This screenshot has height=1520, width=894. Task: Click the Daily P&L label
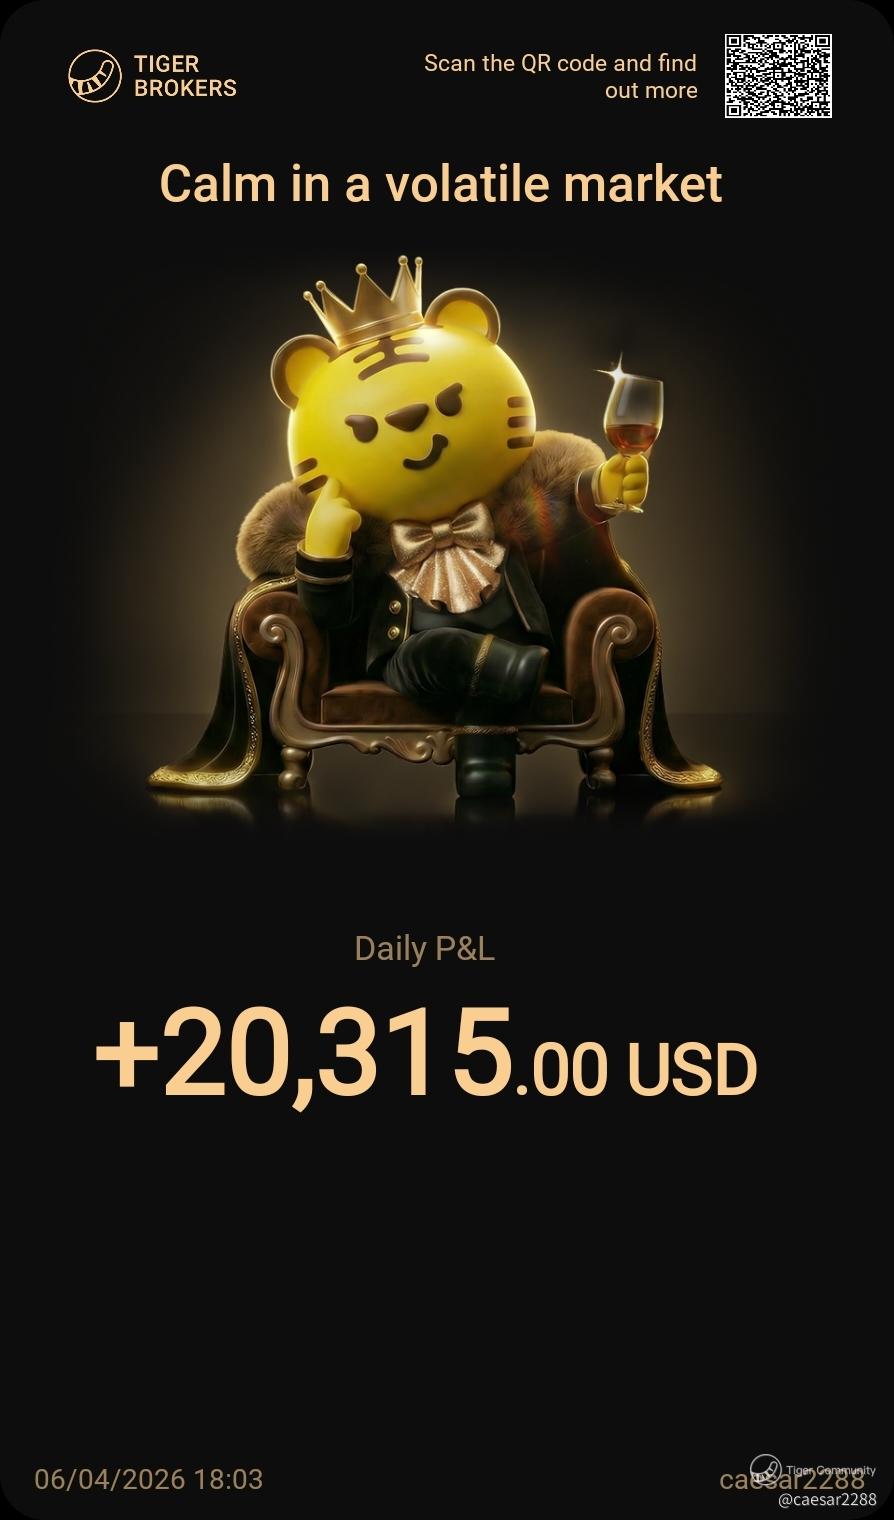(425, 948)
